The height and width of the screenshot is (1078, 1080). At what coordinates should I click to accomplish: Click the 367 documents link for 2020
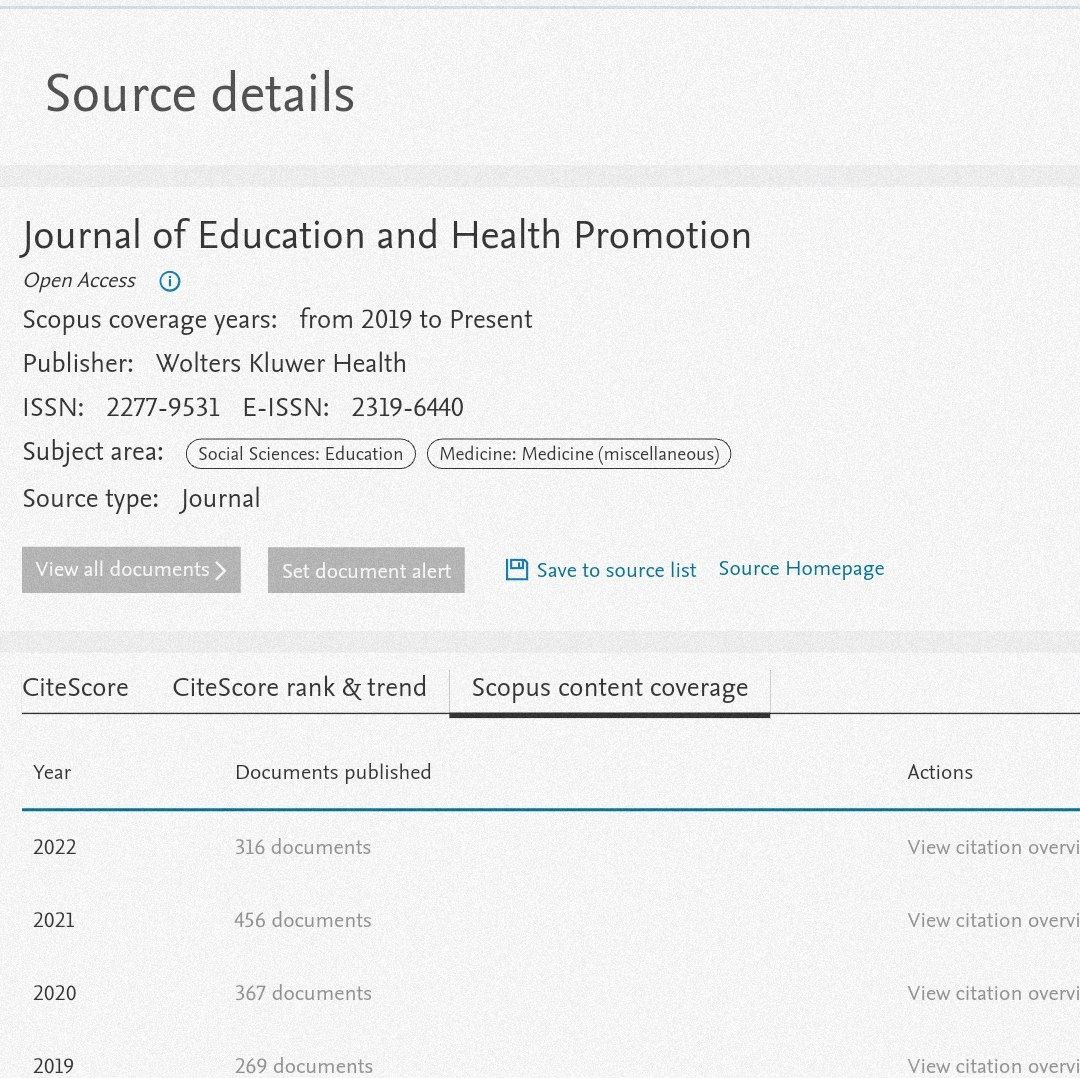302,993
